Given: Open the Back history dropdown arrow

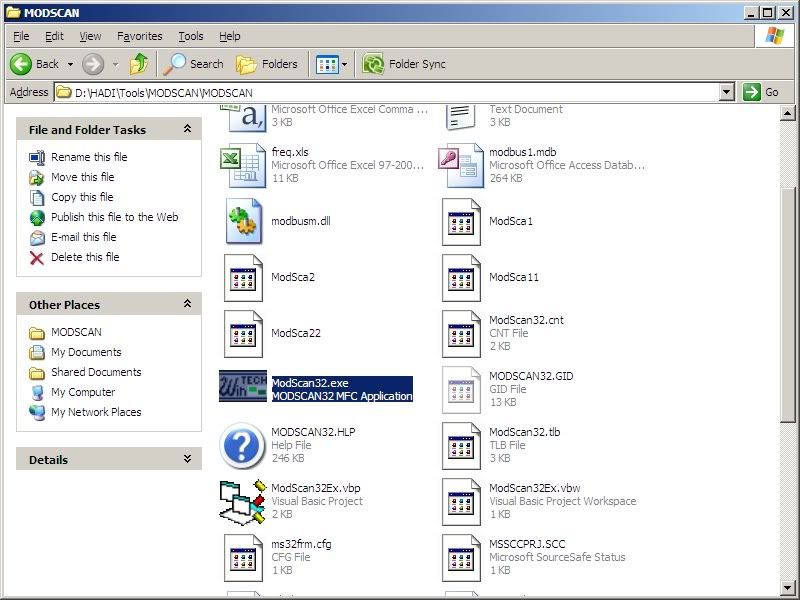Looking at the screenshot, I should (x=70, y=64).
